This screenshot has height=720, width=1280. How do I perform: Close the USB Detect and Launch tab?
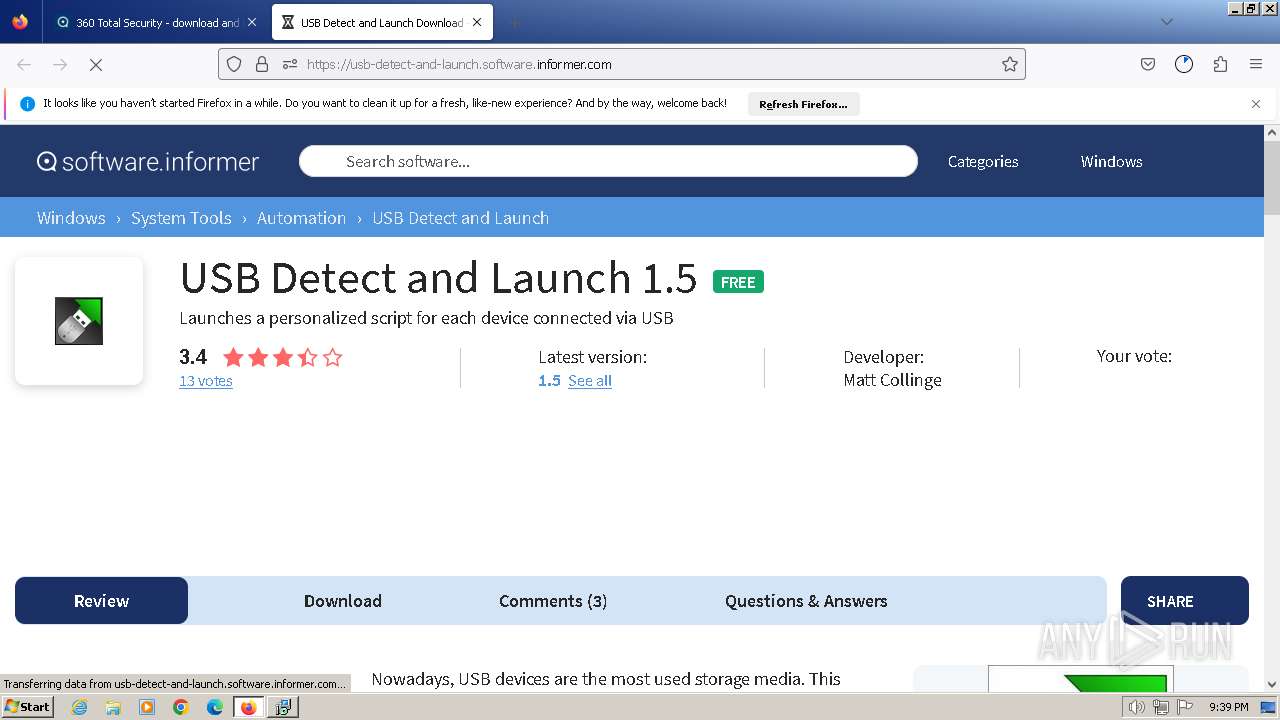477,22
